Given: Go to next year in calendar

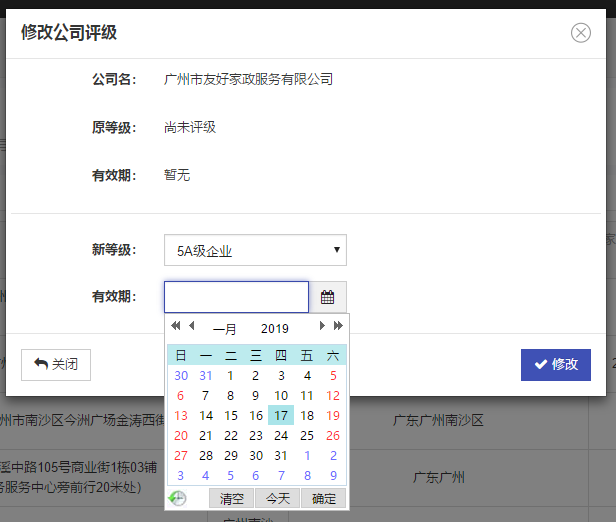Looking at the screenshot, I should [x=338, y=326].
